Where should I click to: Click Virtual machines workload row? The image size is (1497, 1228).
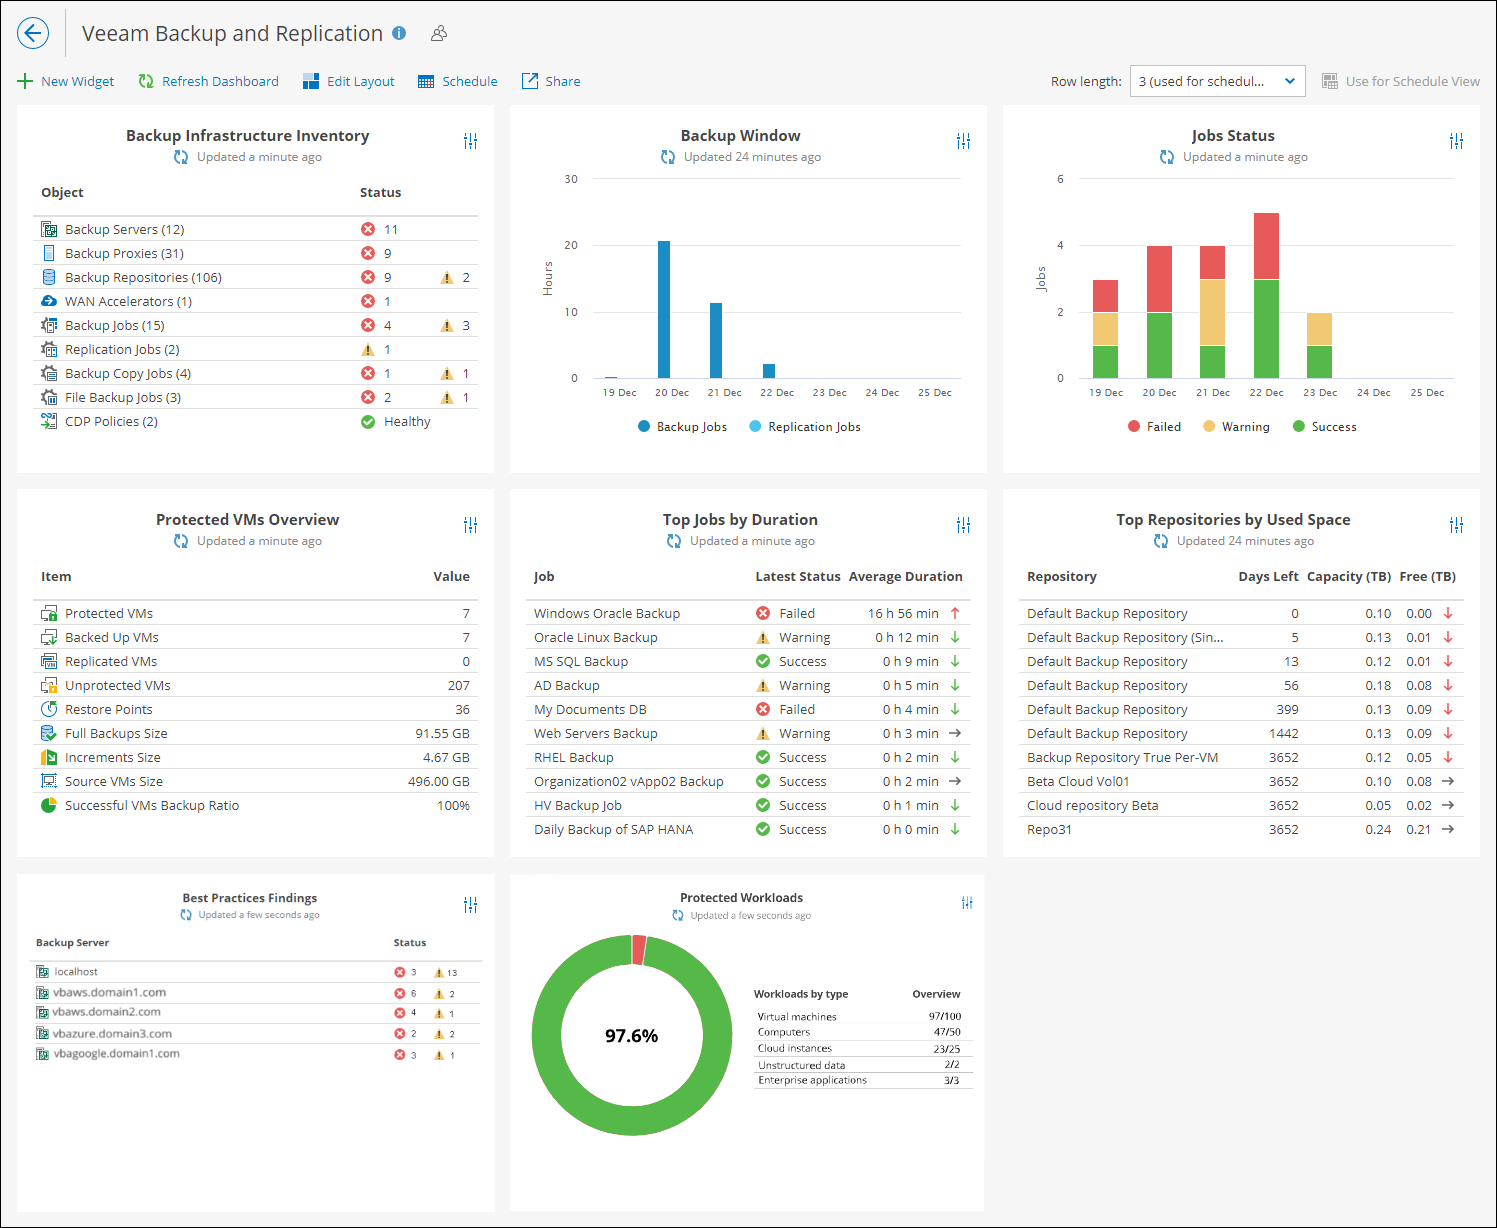tap(863, 1017)
